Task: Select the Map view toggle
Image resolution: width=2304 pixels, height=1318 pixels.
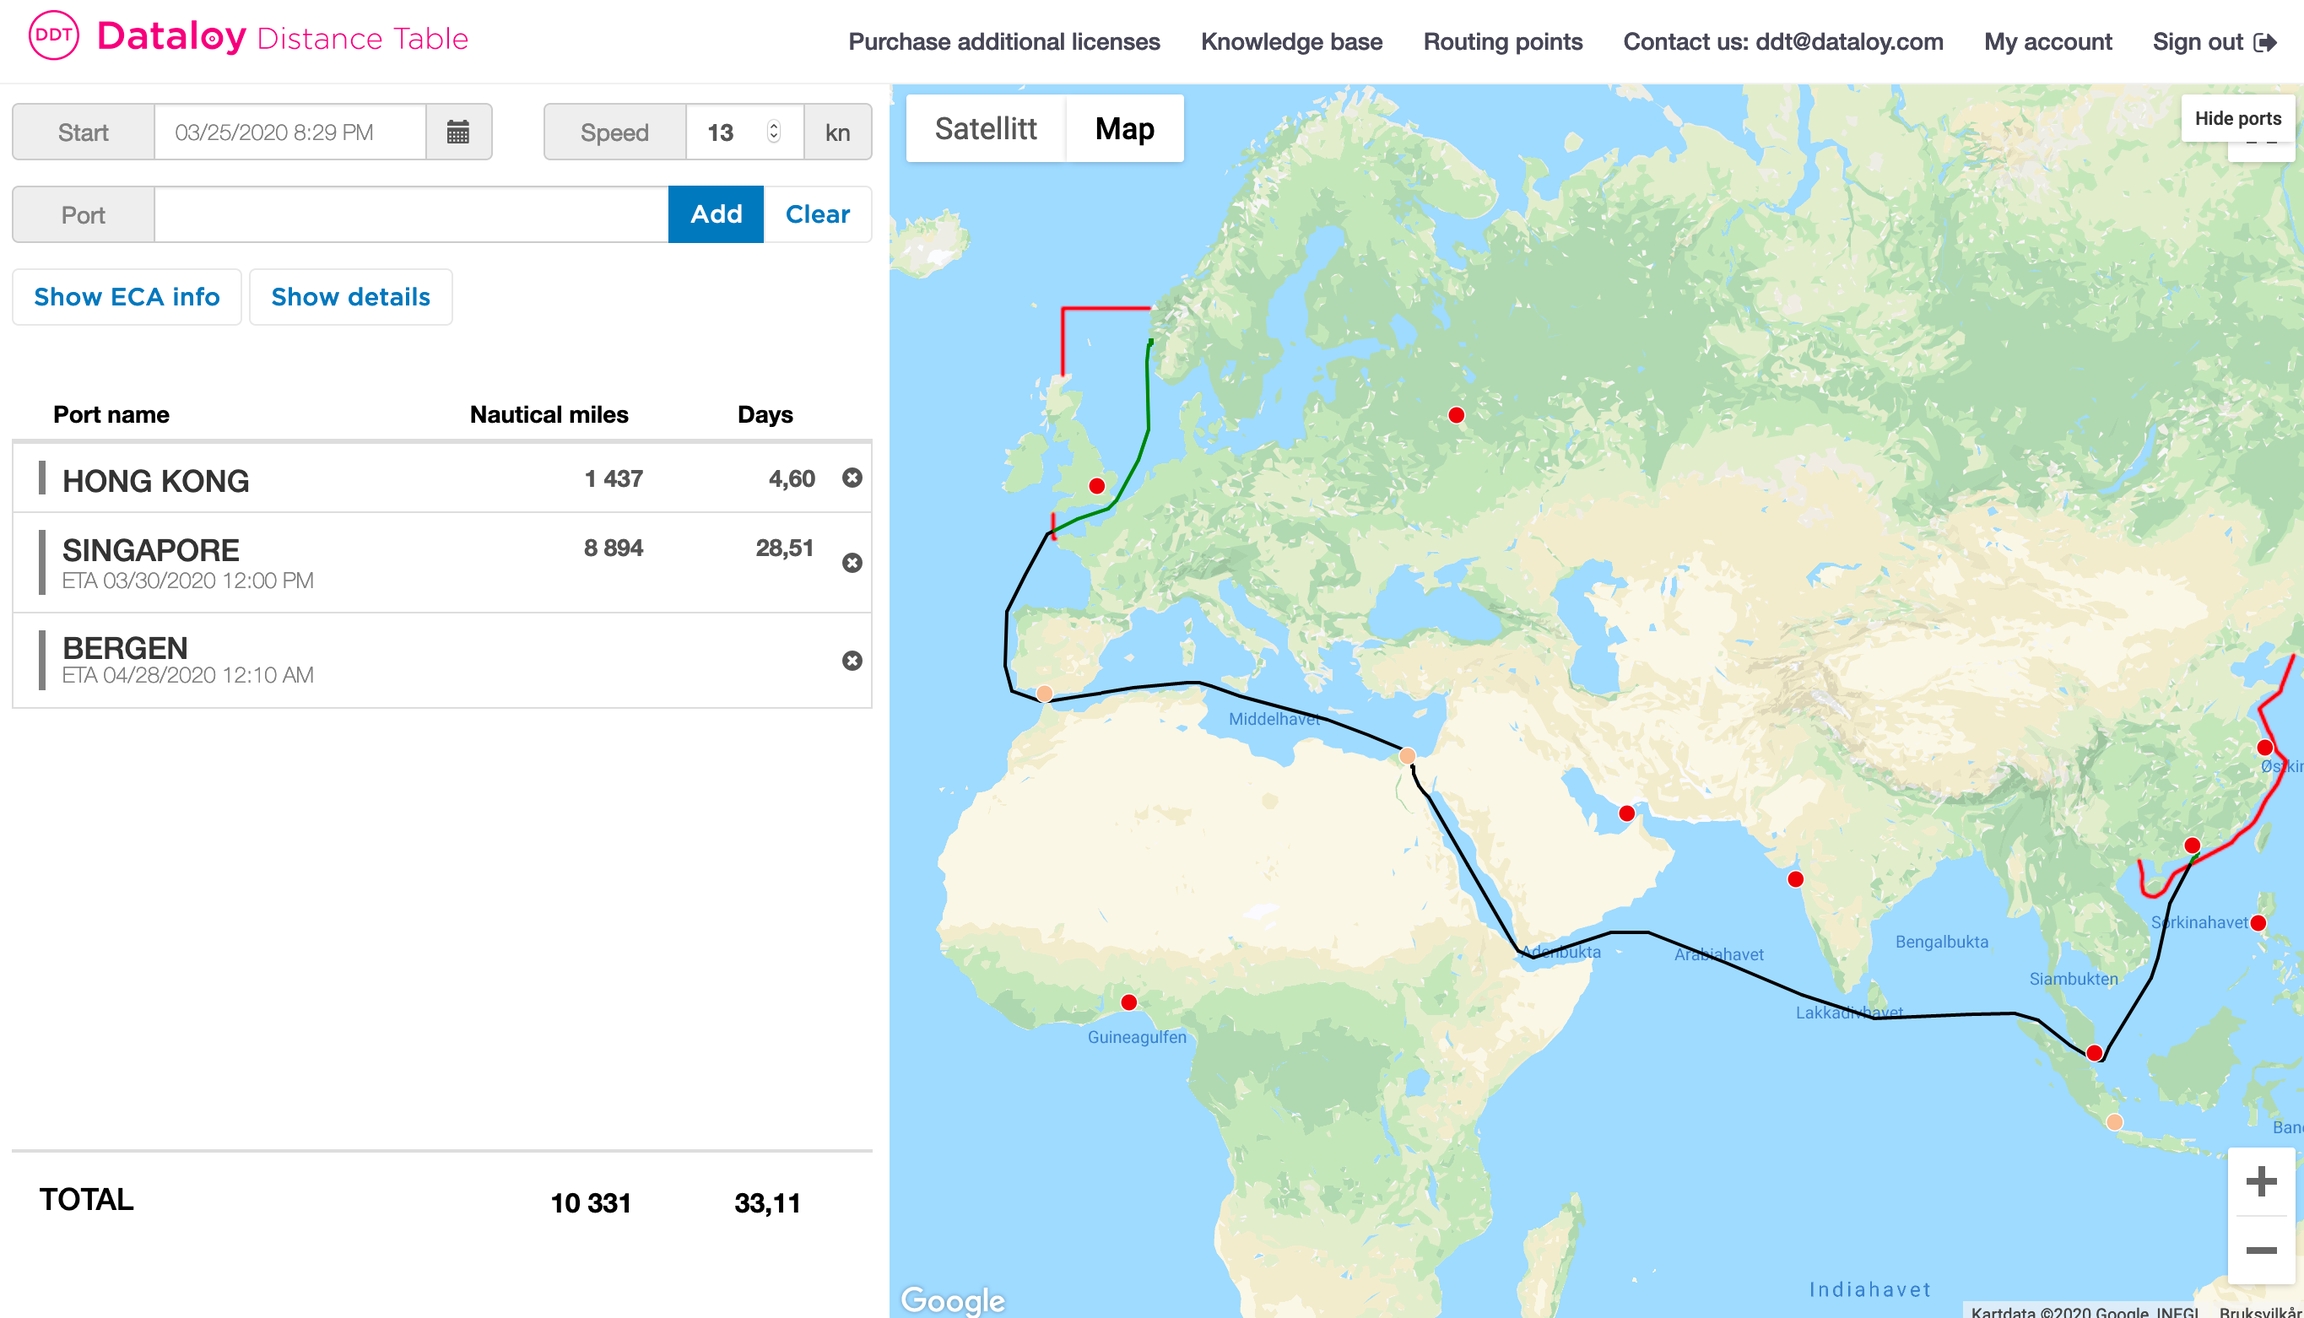Action: [x=1124, y=128]
